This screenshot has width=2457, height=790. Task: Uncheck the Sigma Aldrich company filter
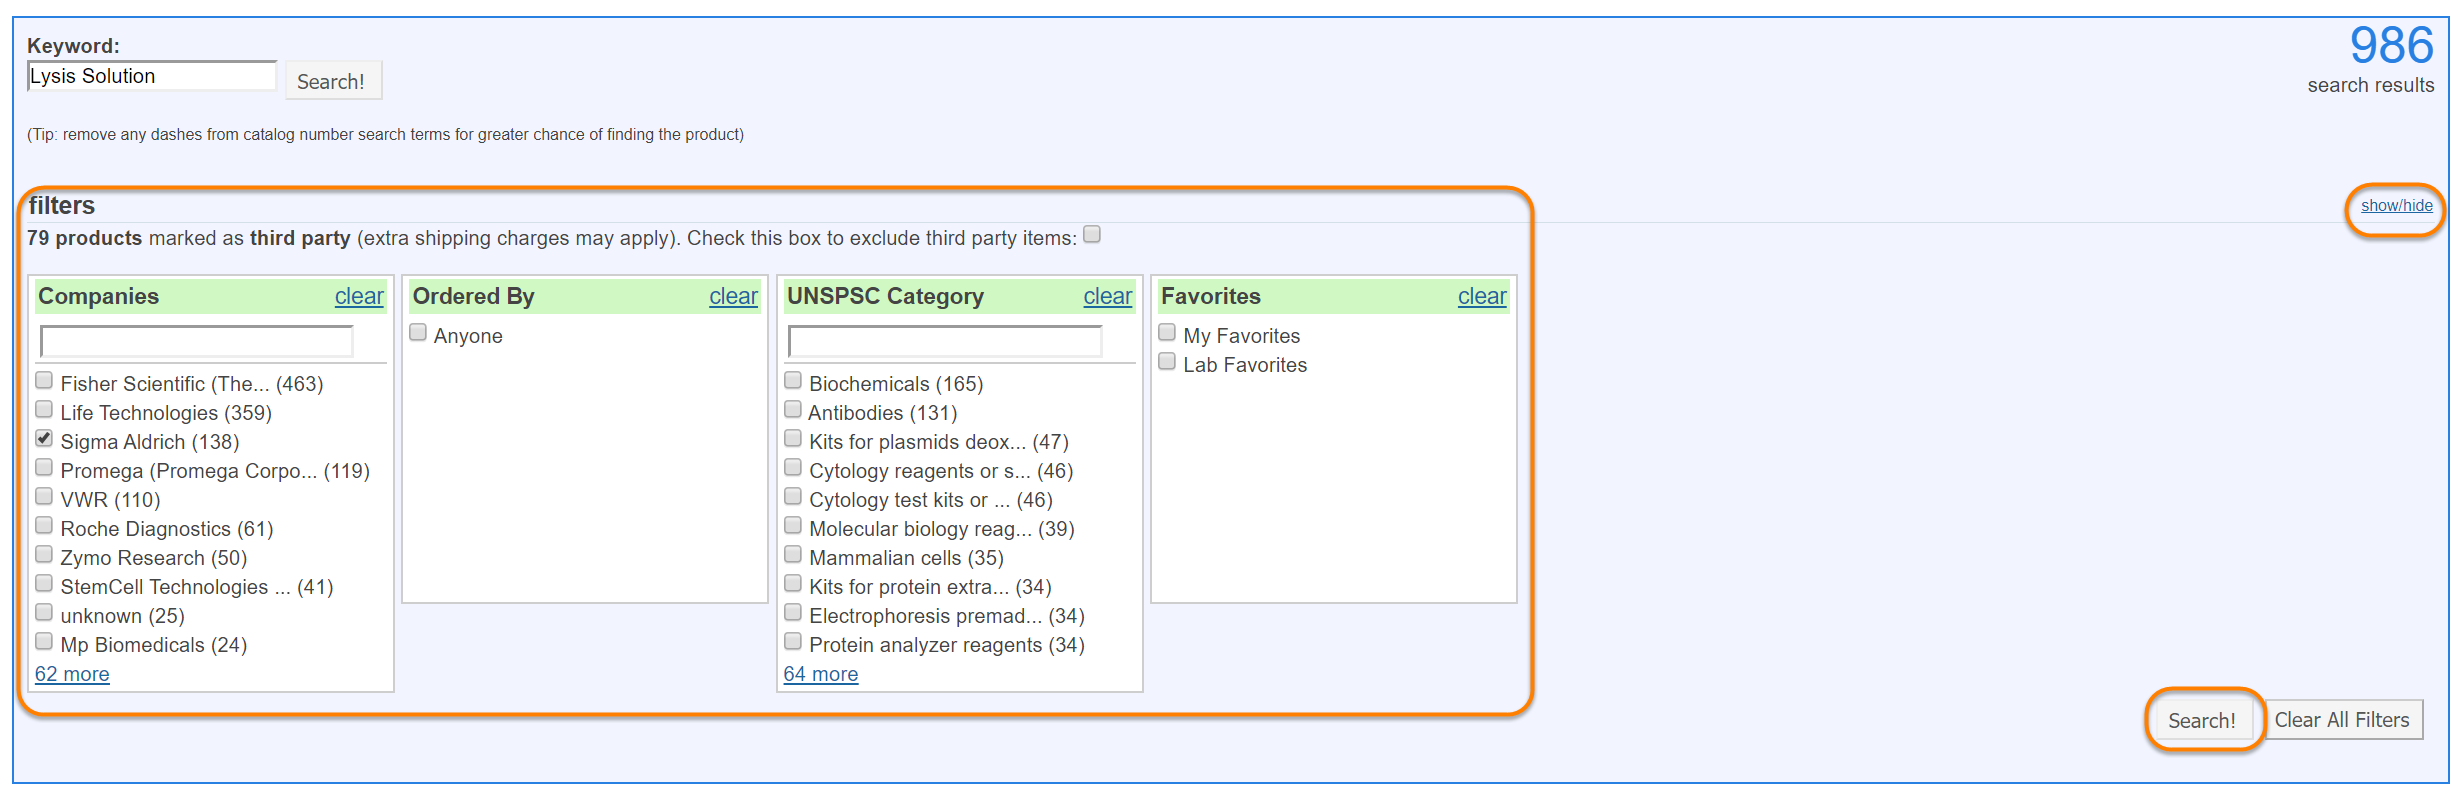tap(44, 439)
